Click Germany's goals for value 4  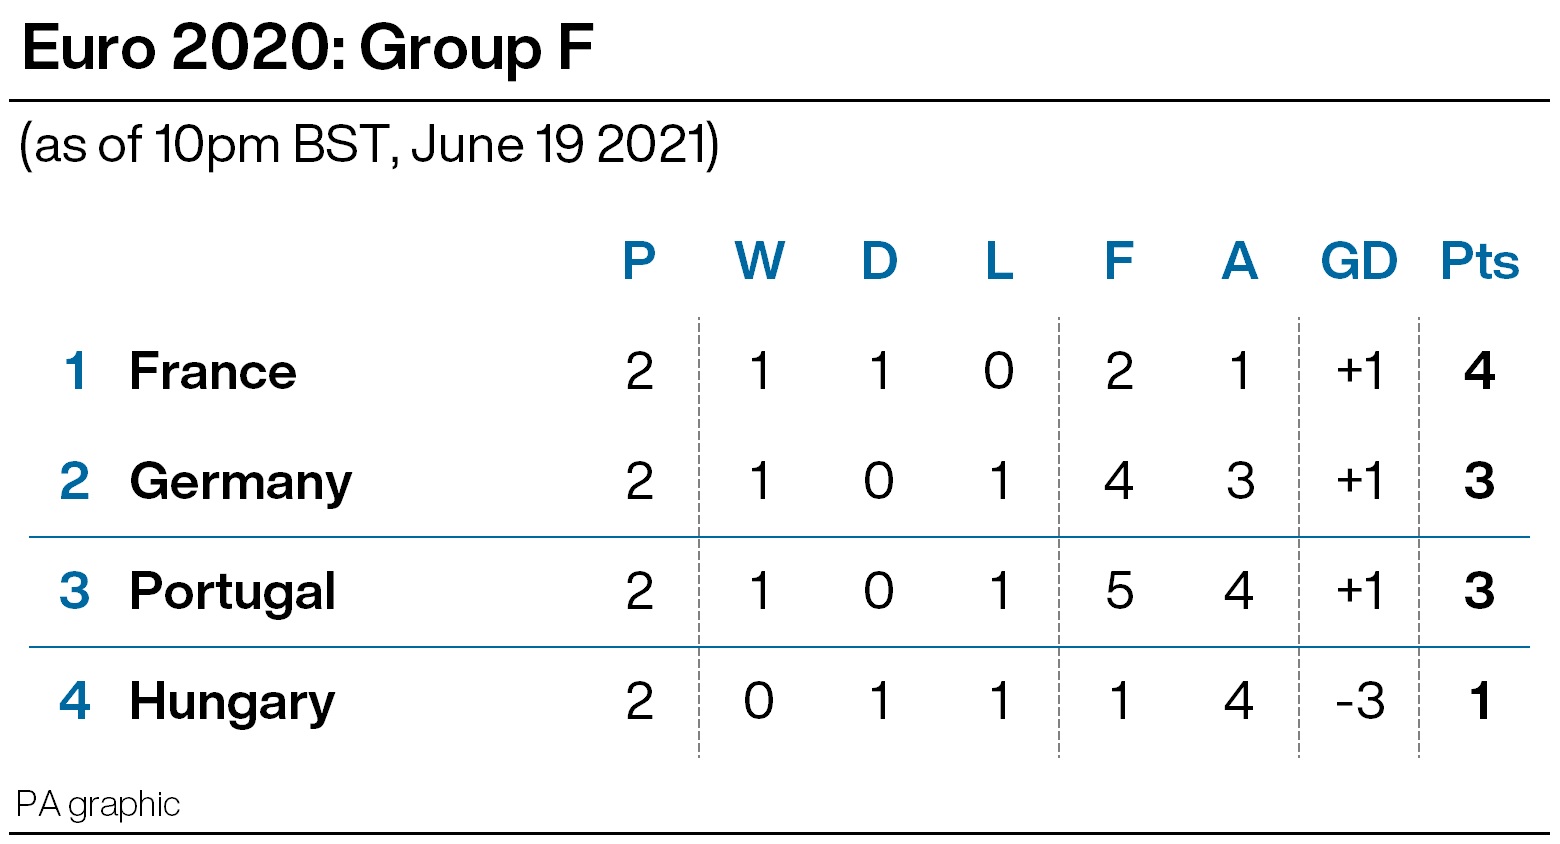coord(1119,481)
